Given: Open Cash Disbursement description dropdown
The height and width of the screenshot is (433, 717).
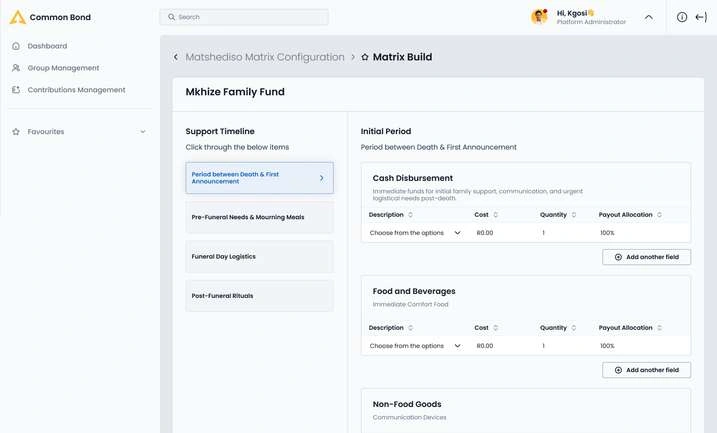Looking at the screenshot, I should 415,233.
